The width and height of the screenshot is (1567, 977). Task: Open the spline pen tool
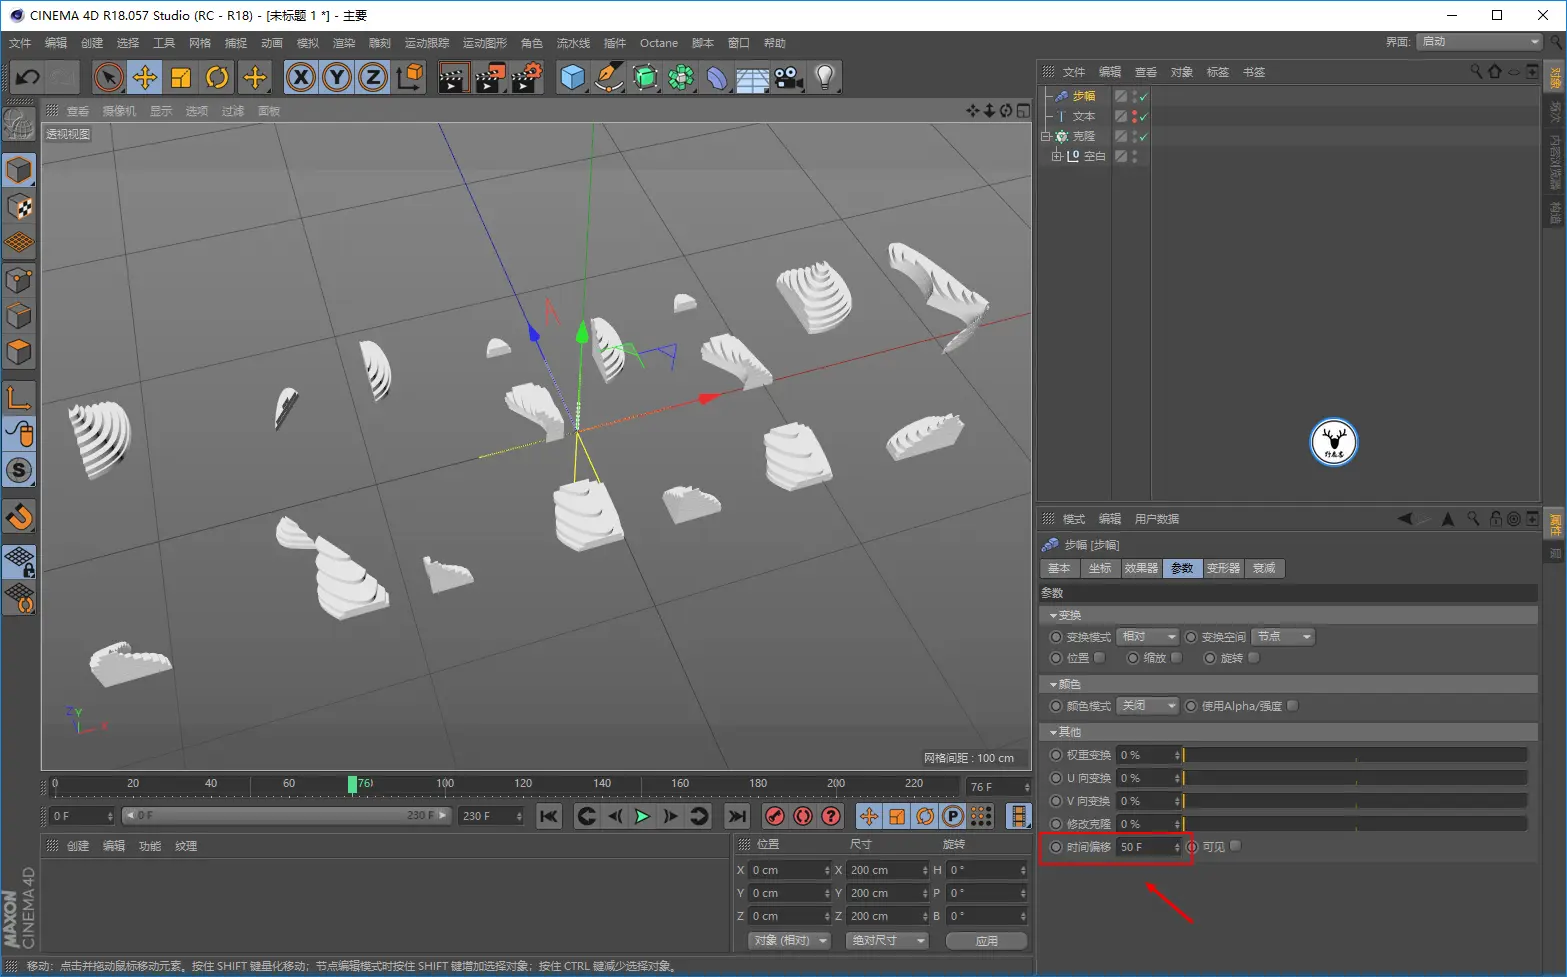609,77
